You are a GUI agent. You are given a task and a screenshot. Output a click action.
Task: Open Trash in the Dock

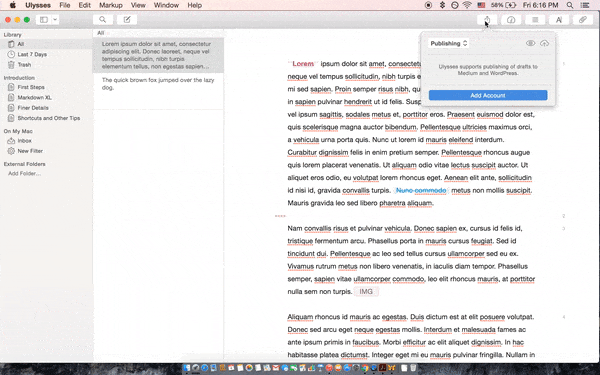click(x=413, y=368)
